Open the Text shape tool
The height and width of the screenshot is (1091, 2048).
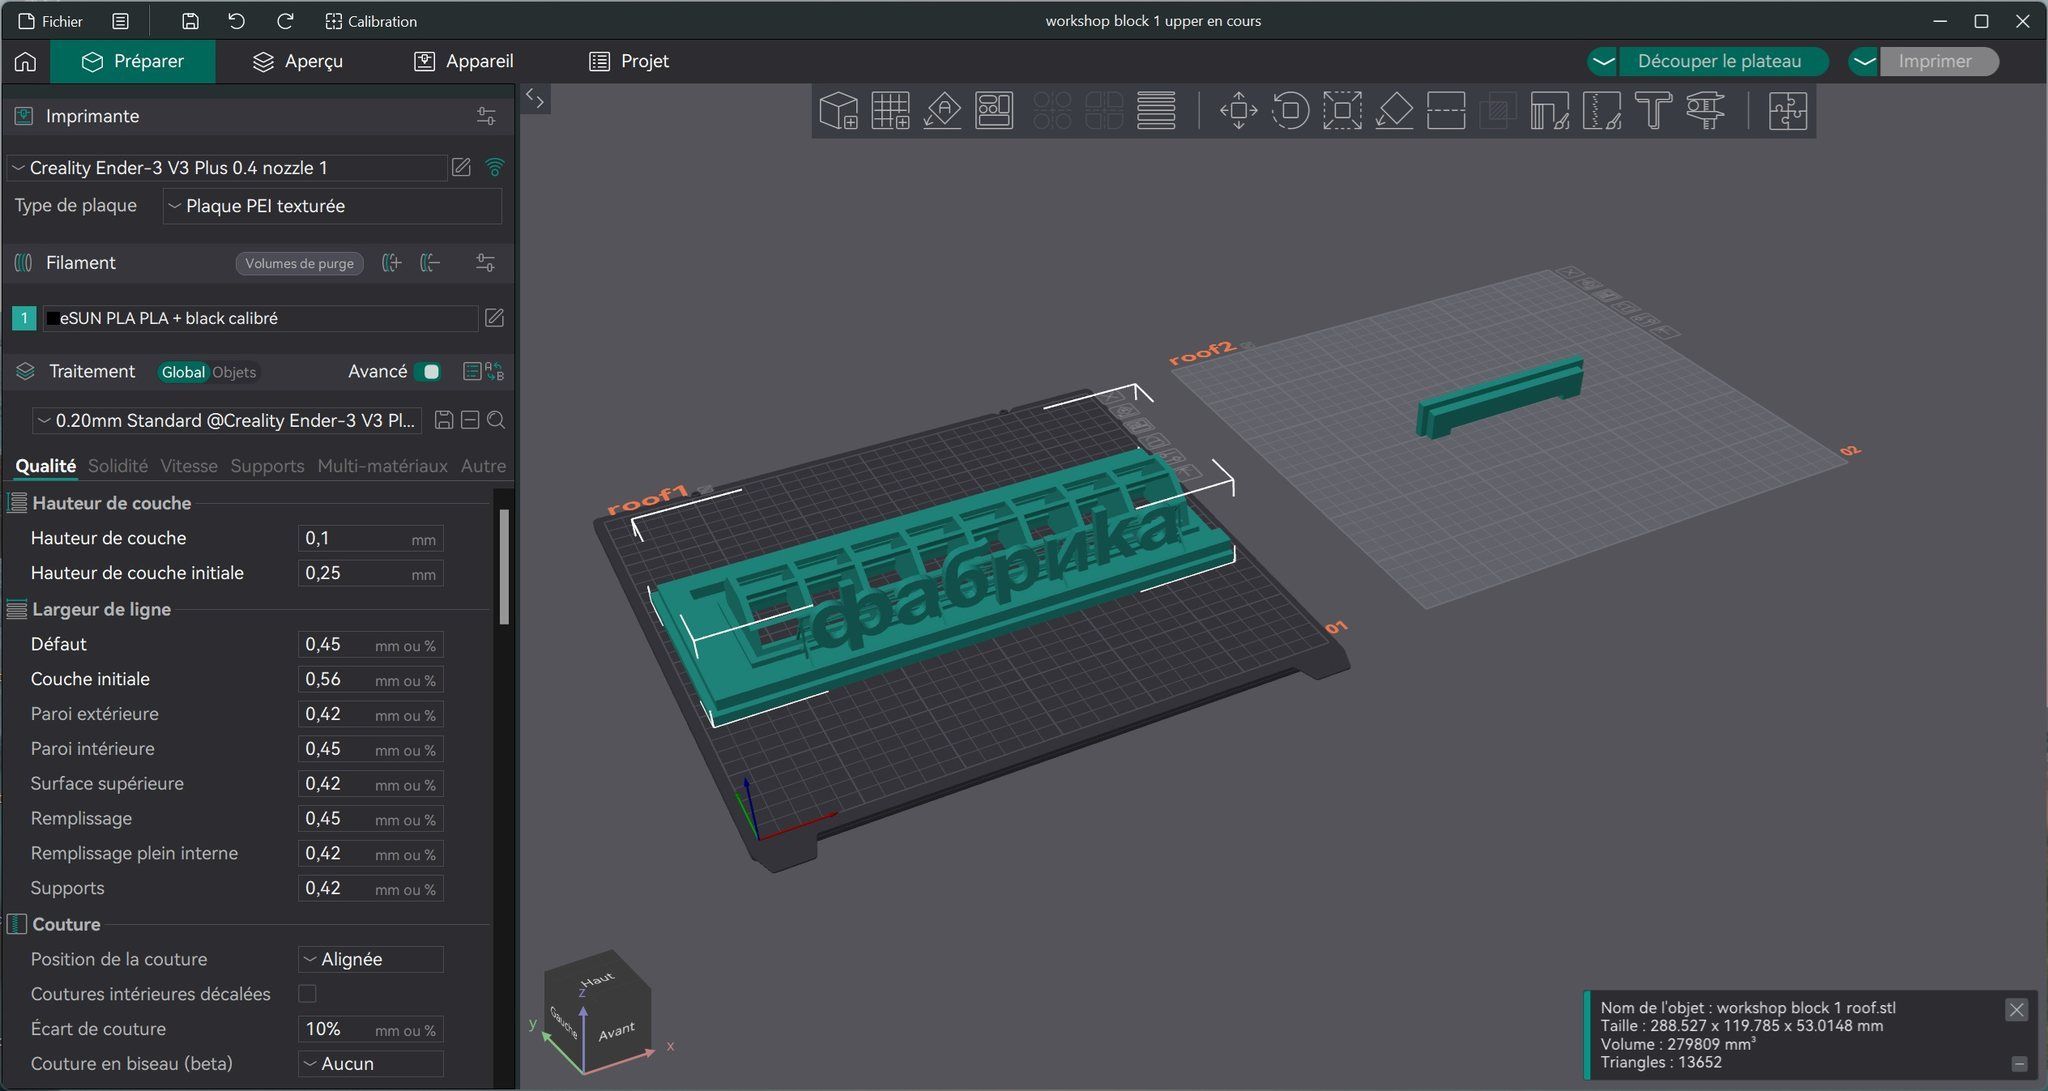1654,110
